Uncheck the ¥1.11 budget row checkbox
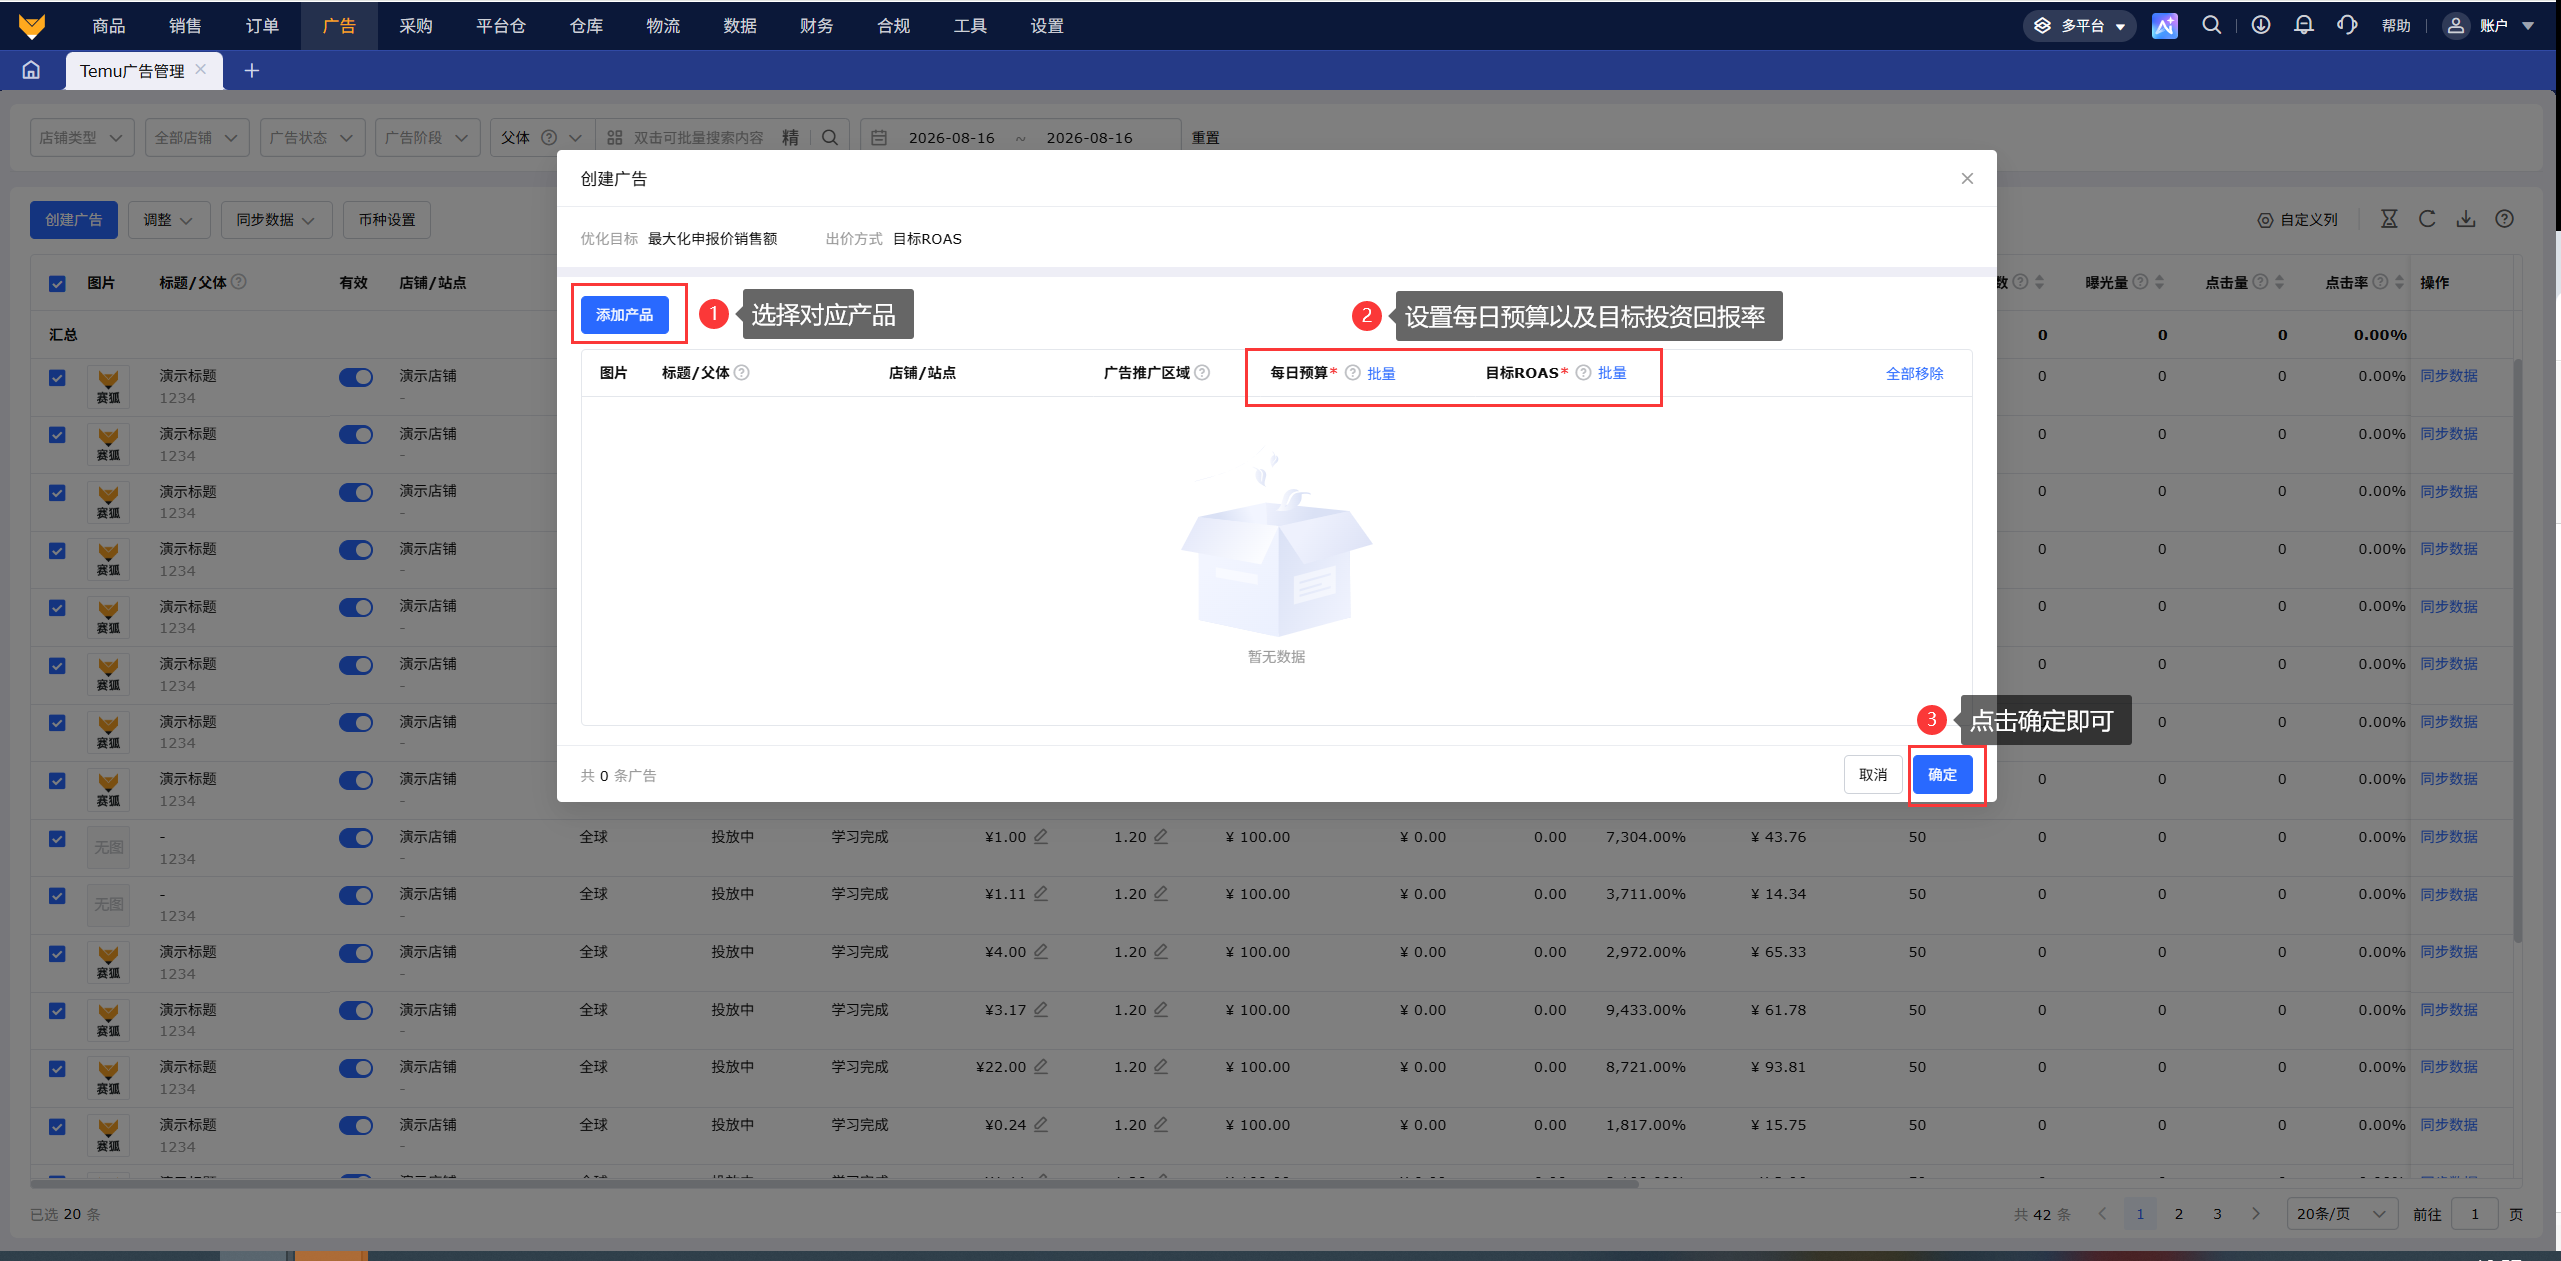 coord(57,895)
